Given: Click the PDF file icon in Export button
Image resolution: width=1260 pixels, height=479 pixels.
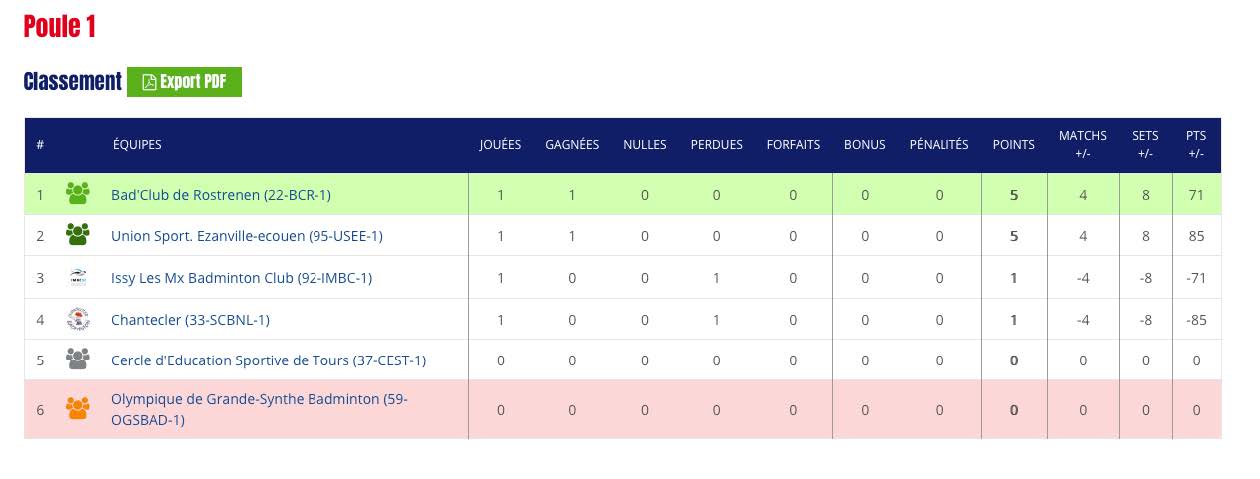Looking at the screenshot, I should (149, 82).
